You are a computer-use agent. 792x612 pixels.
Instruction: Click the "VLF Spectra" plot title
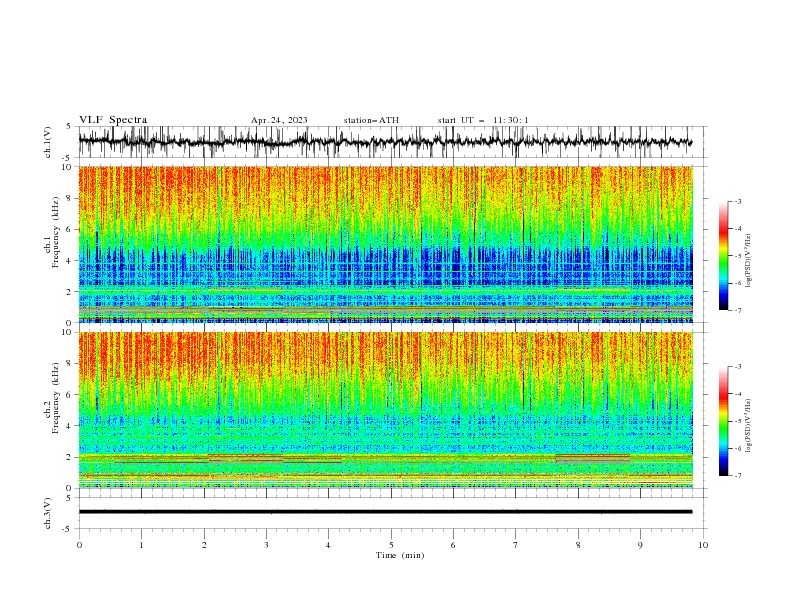click(x=113, y=120)
